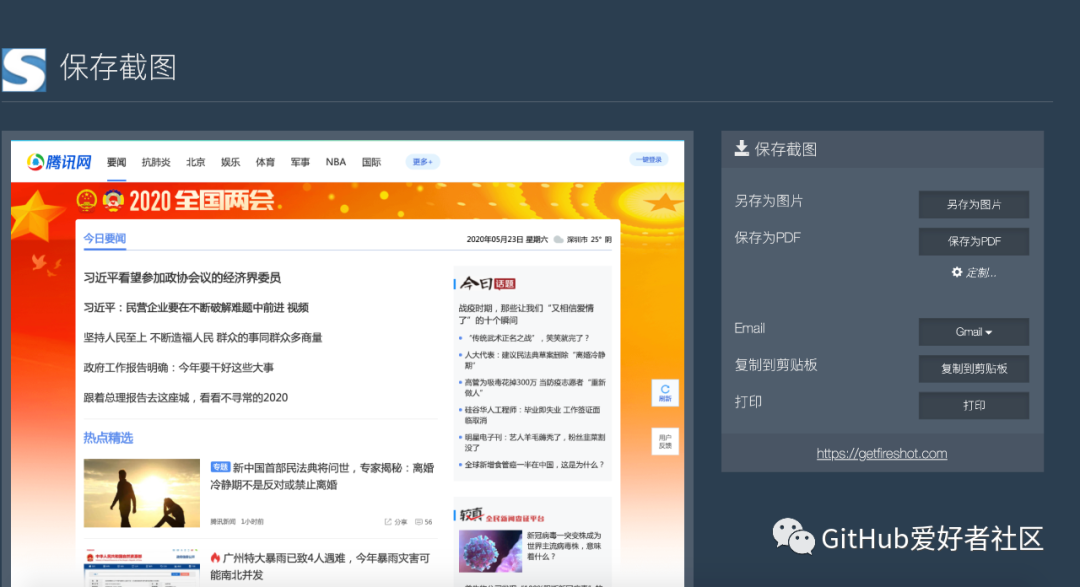The image size is (1080, 587).
Task: Open the https://getfireshot.com link
Action: (x=882, y=453)
